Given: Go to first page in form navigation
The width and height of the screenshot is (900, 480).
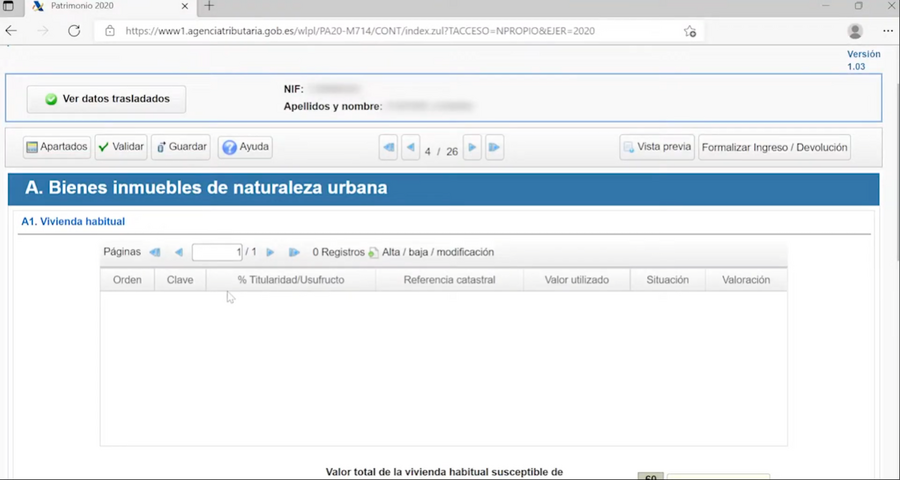Looking at the screenshot, I should 389,148.
